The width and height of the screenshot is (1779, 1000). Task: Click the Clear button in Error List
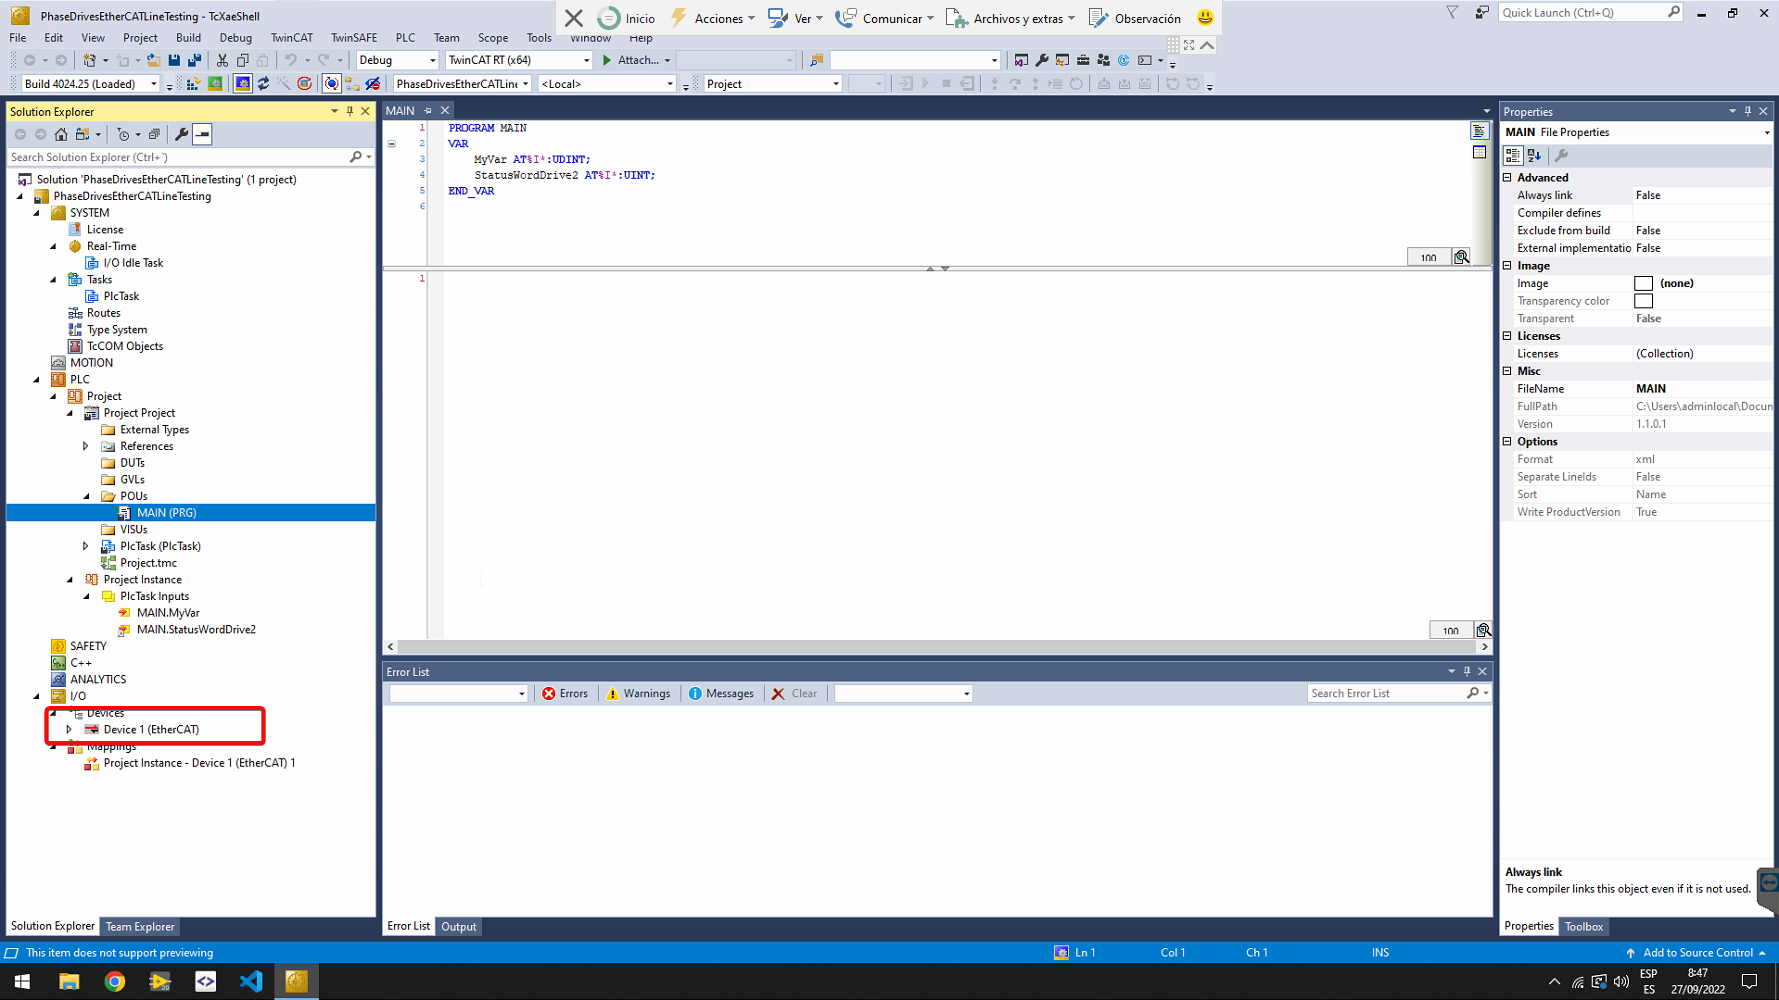794,693
